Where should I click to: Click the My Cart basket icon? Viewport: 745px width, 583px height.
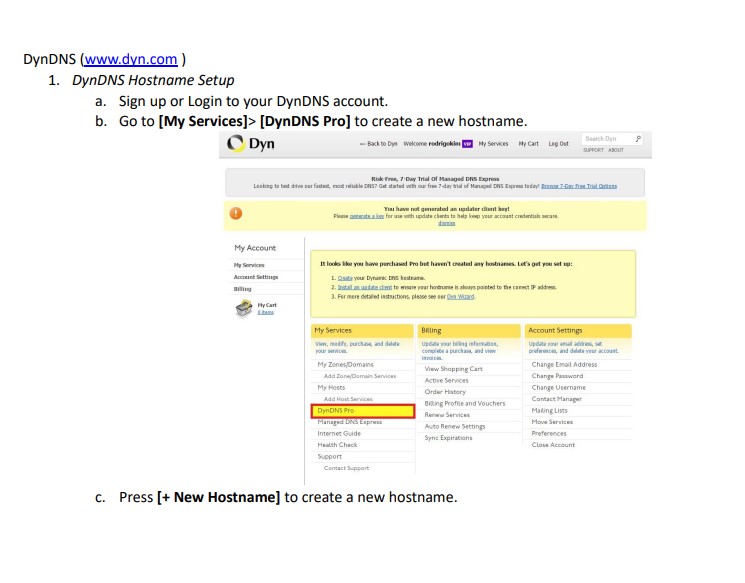[244, 308]
